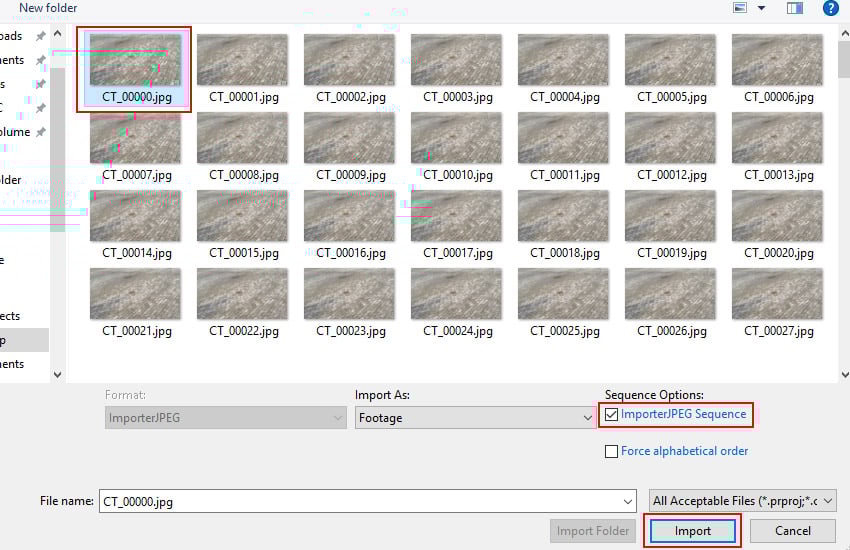Select thumbnail CT_00021.jpg
This screenshot has width=850, height=550.
pyautogui.click(x=135, y=294)
